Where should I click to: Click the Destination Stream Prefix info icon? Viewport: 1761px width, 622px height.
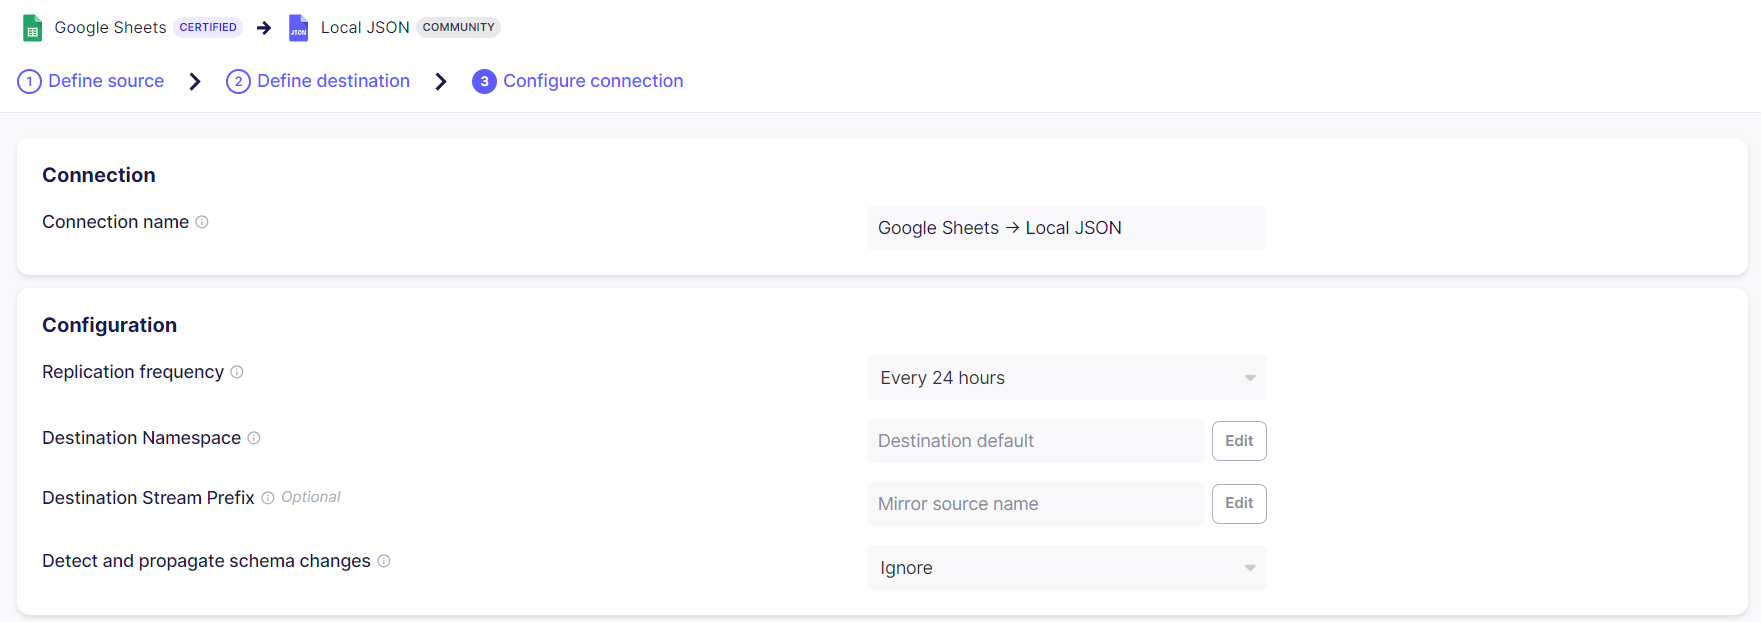click(268, 498)
